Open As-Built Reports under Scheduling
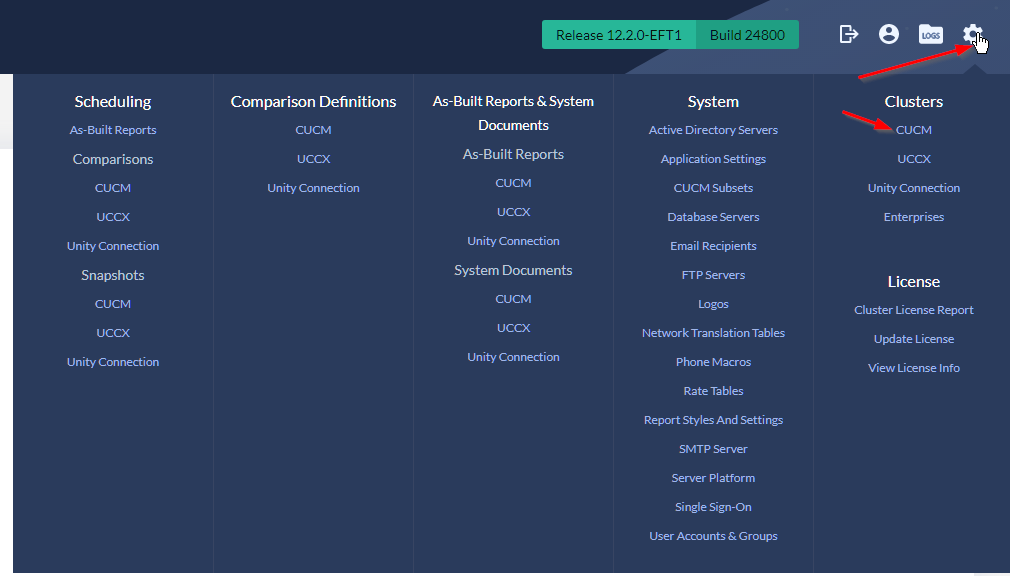This screenshot has height=576, width=1010. pos(113,130)
